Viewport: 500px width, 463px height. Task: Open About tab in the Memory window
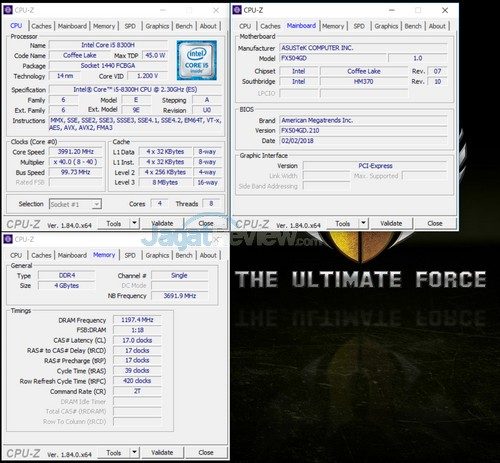tap(208, 255)
